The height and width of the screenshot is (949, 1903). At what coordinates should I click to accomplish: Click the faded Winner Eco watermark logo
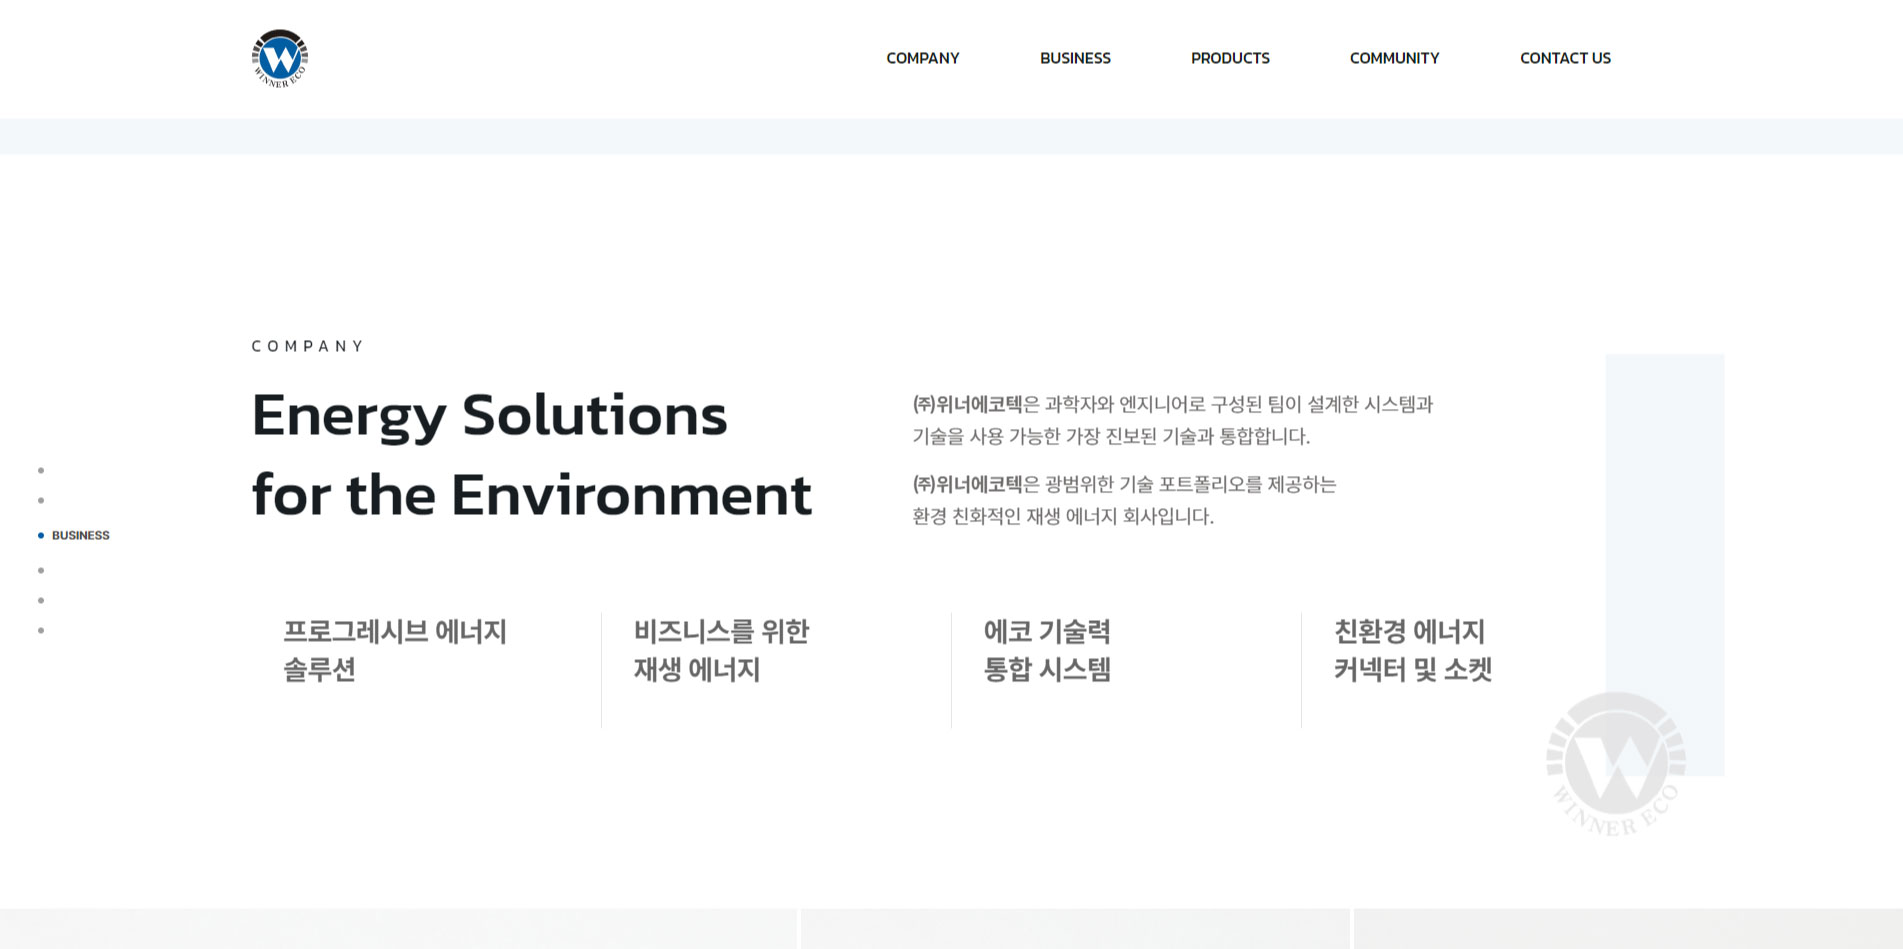pyautogui.click(x=1615, y=764)
